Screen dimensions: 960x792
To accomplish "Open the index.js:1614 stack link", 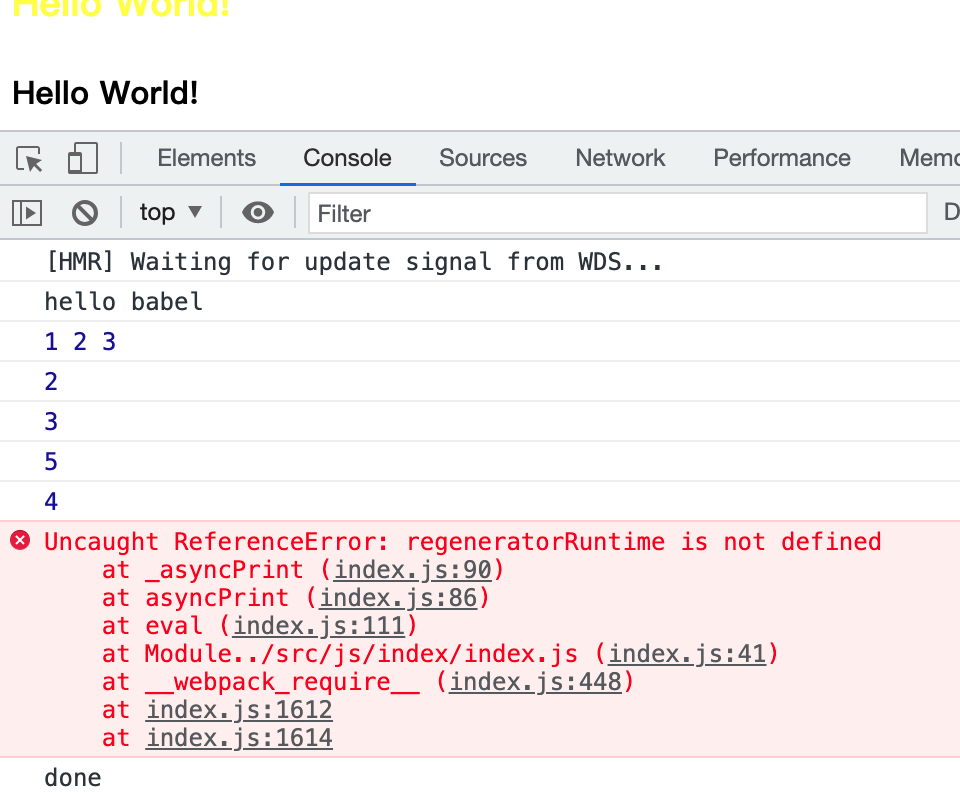I will (239, 738).
